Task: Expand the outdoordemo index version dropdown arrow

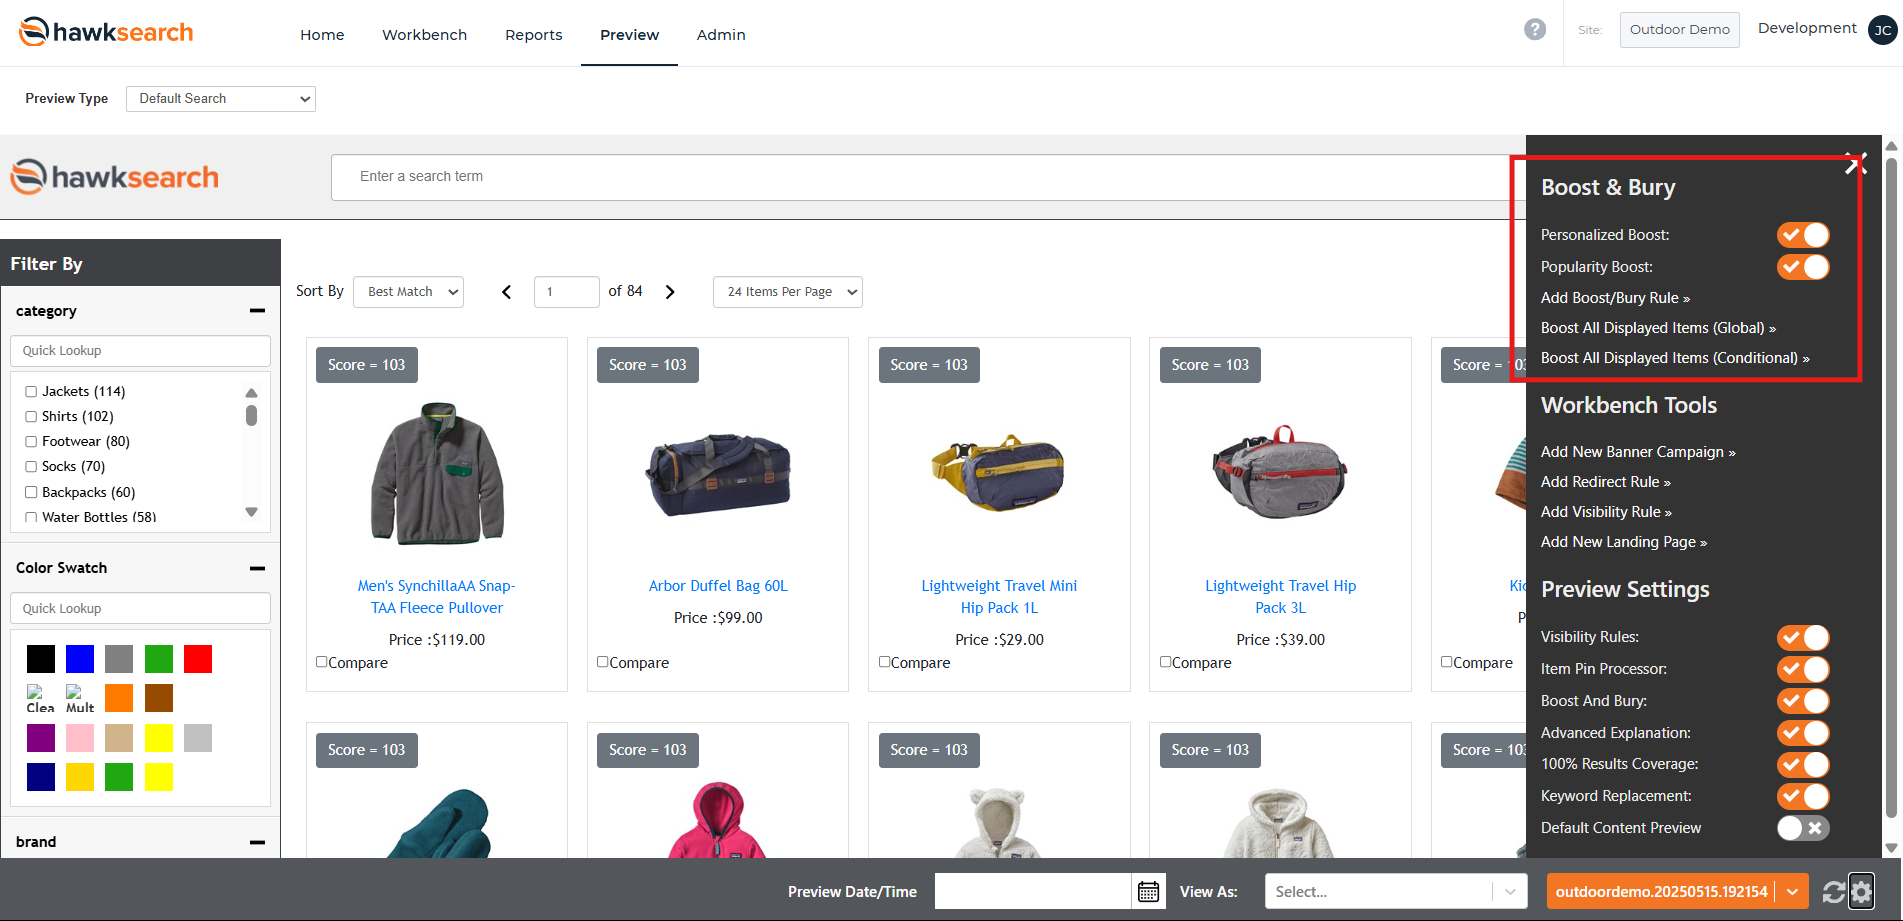Action: [1792, 891]
